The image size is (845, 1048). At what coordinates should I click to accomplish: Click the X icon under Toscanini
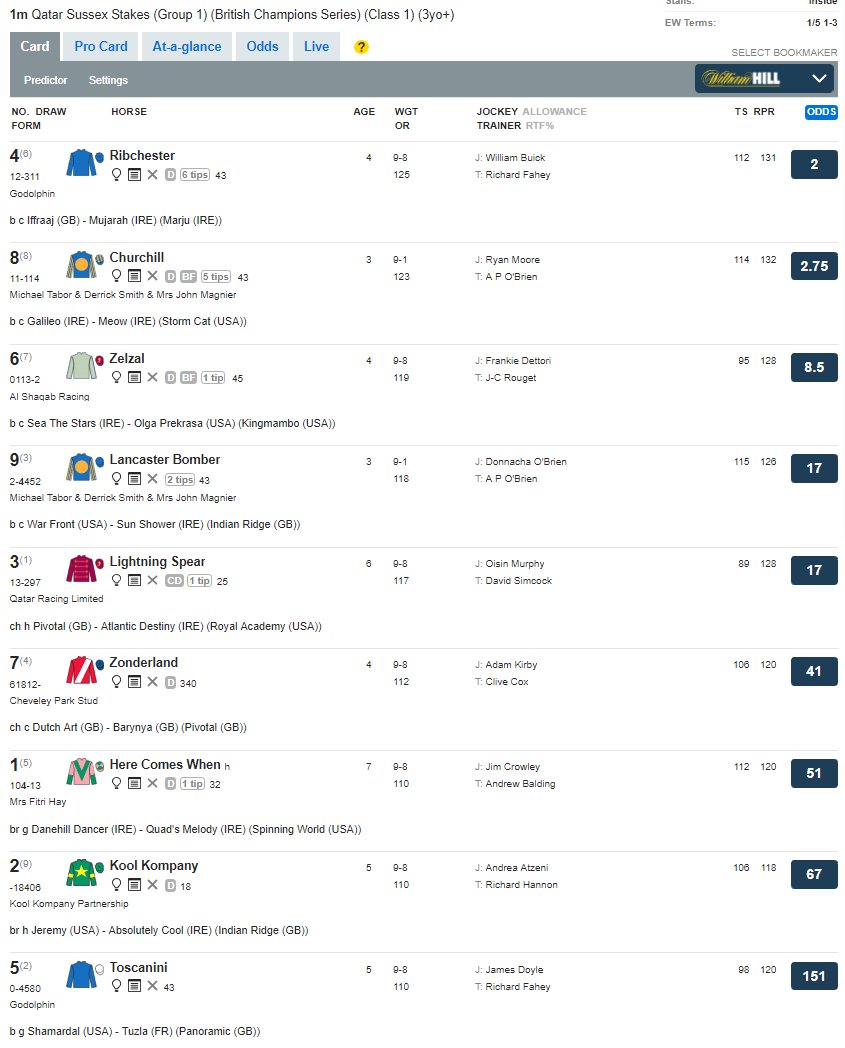point(152,986)
